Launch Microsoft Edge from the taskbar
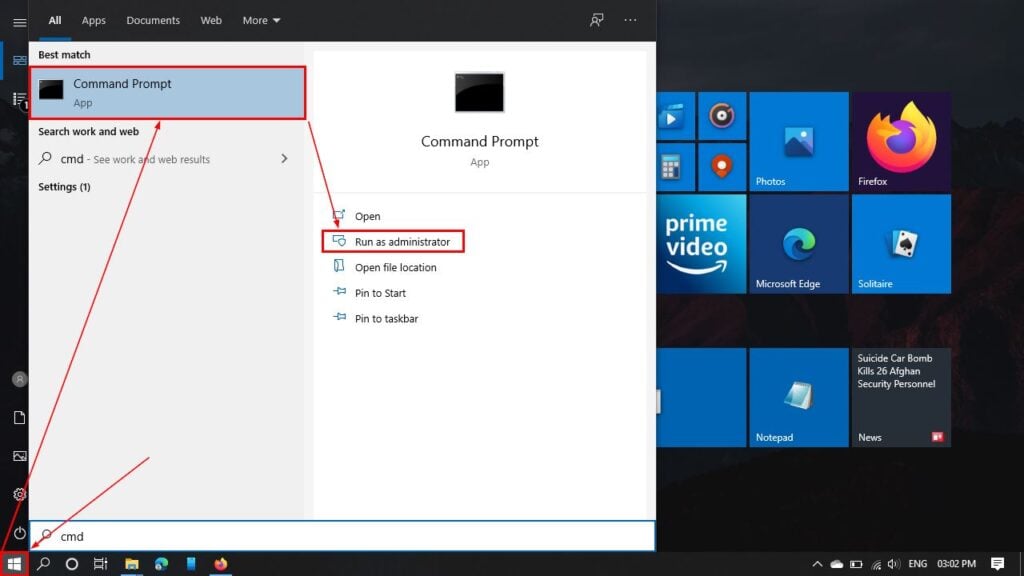This screenshot has width=1024, height=576. (x=161, y=564)
